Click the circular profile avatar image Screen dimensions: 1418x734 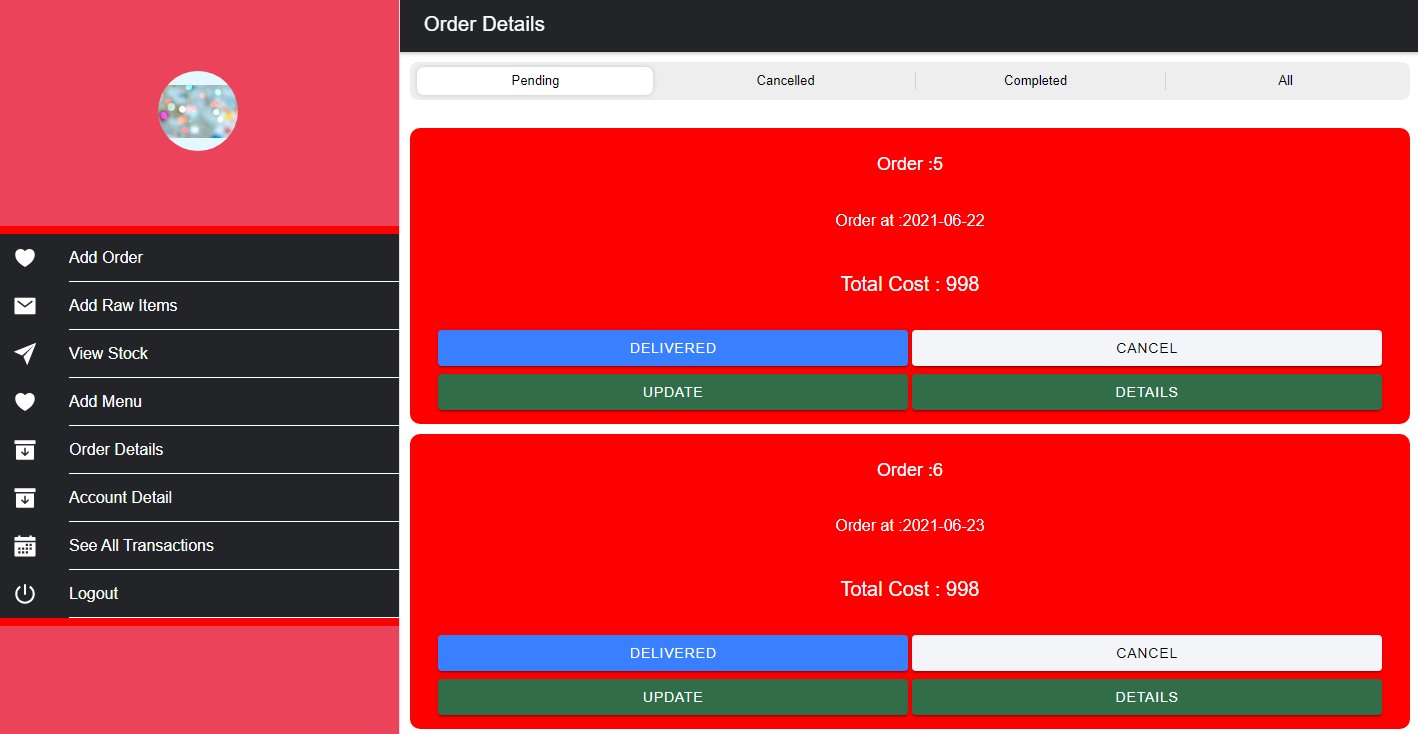(198, 111)
